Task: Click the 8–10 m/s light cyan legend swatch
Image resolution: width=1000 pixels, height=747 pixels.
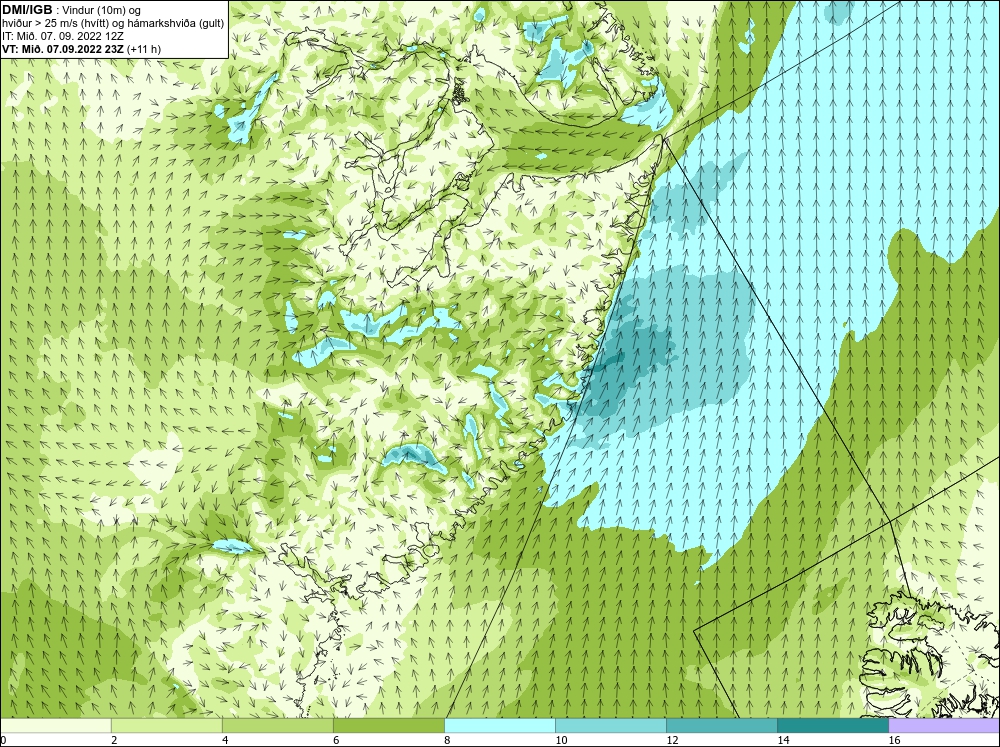Action: pyautogui.click(x=499, y=725)
